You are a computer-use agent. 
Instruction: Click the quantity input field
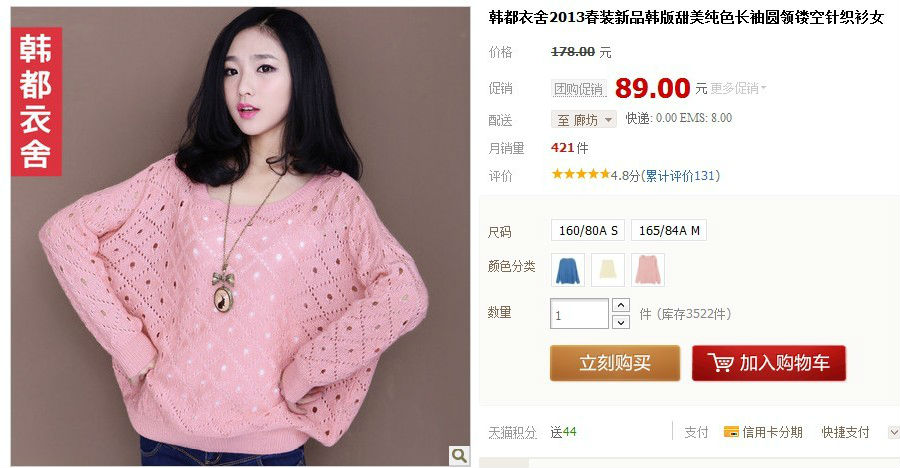pyautogui.click(x=579, y=314)
